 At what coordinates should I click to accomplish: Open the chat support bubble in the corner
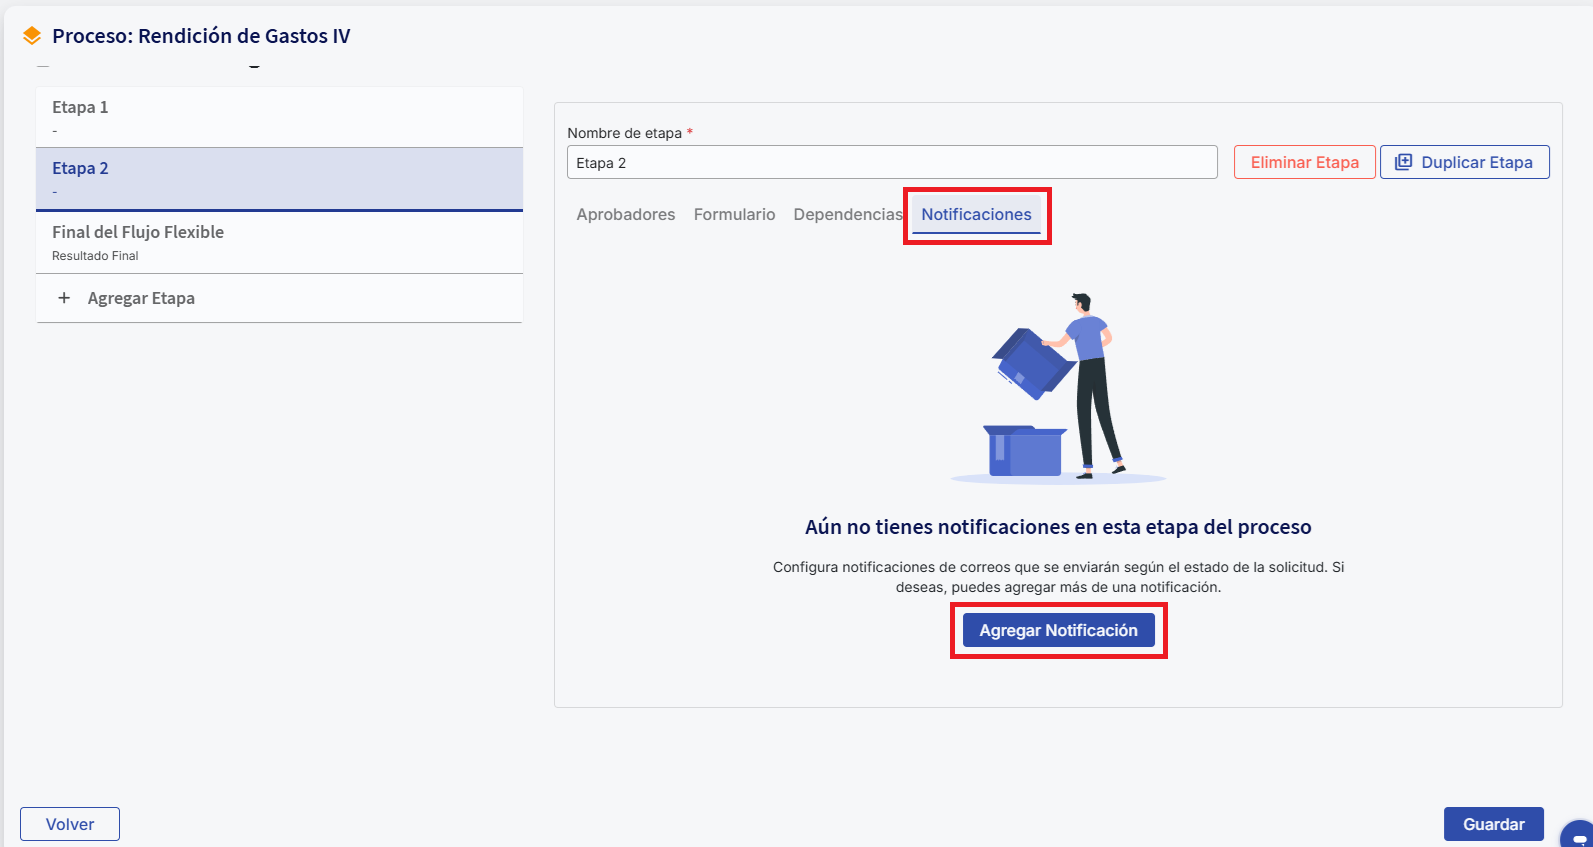click(x=1579, y=836)
